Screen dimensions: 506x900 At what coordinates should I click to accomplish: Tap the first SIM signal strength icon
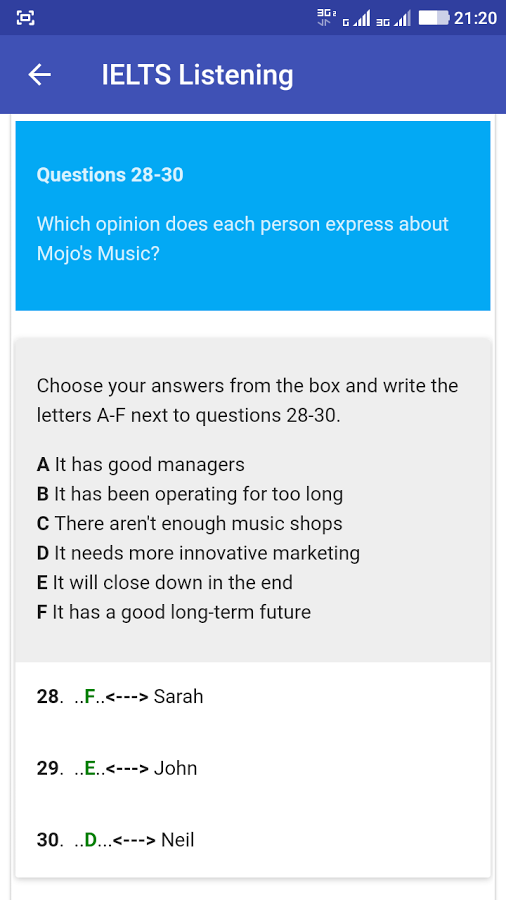(356, 19)
